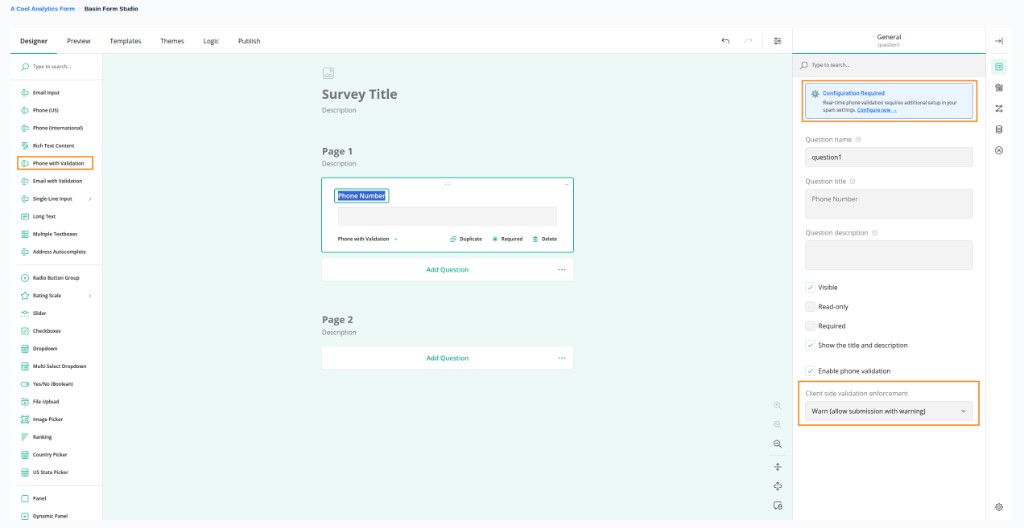Click the survey logo image placeholder icon
1024x528 pixels.
coord(328,73)
